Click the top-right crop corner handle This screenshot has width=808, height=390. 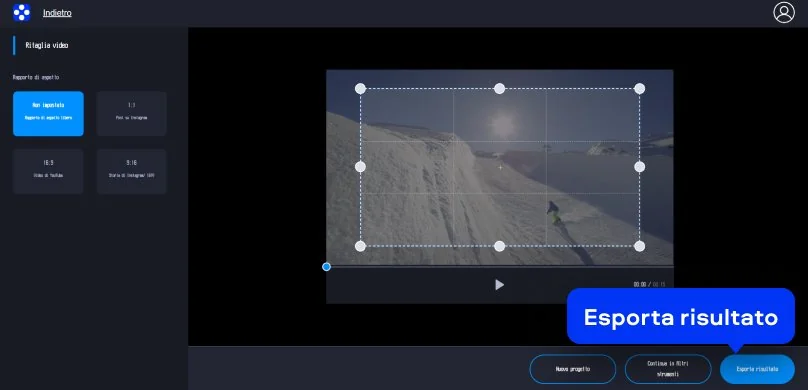[639, 89]
